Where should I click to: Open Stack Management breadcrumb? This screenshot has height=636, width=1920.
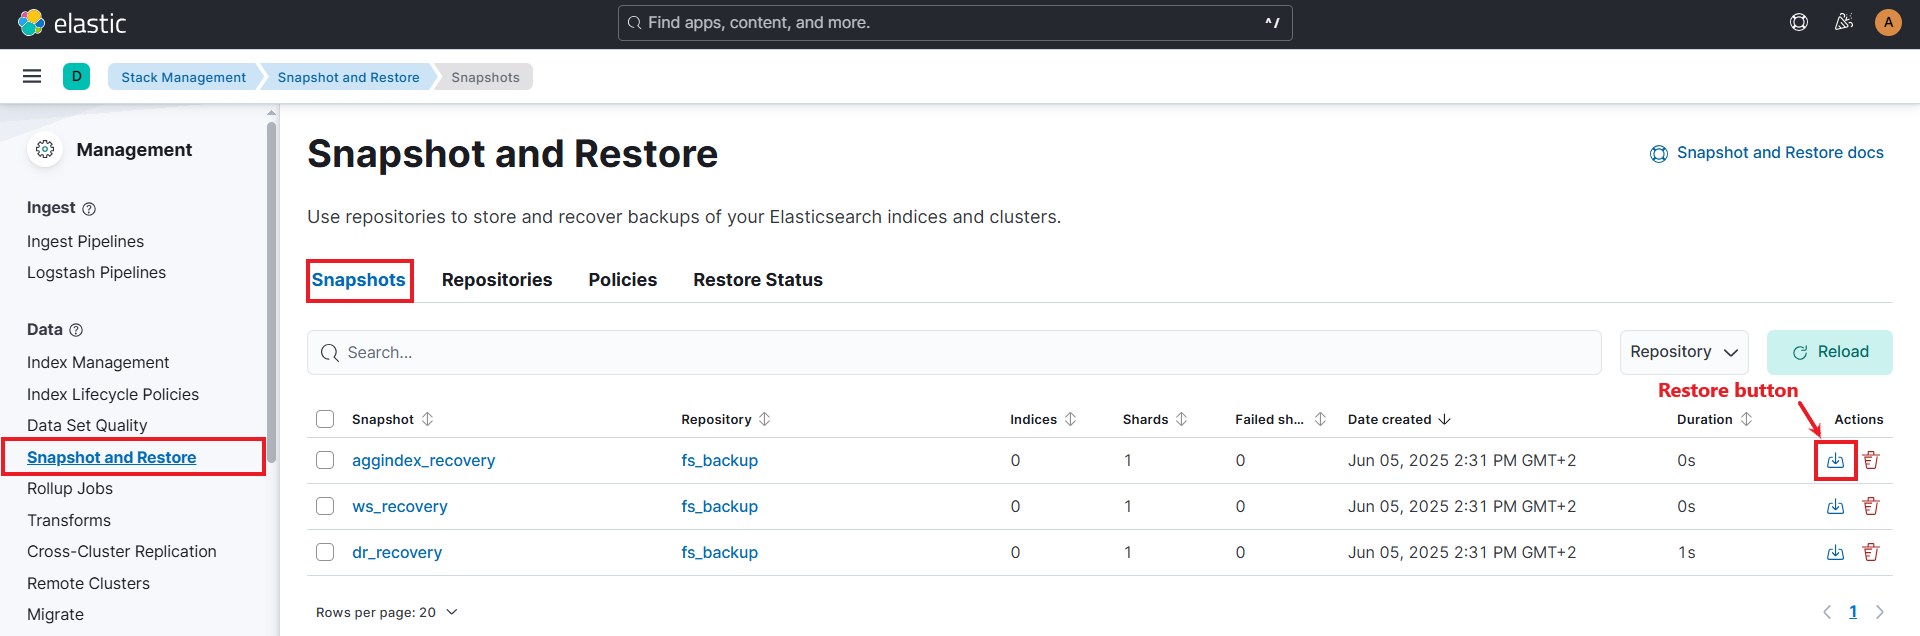click(183, 77)
